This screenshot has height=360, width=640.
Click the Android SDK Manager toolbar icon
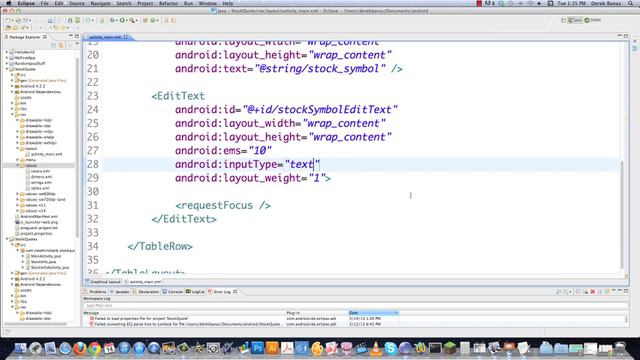[x=70, y=20]
